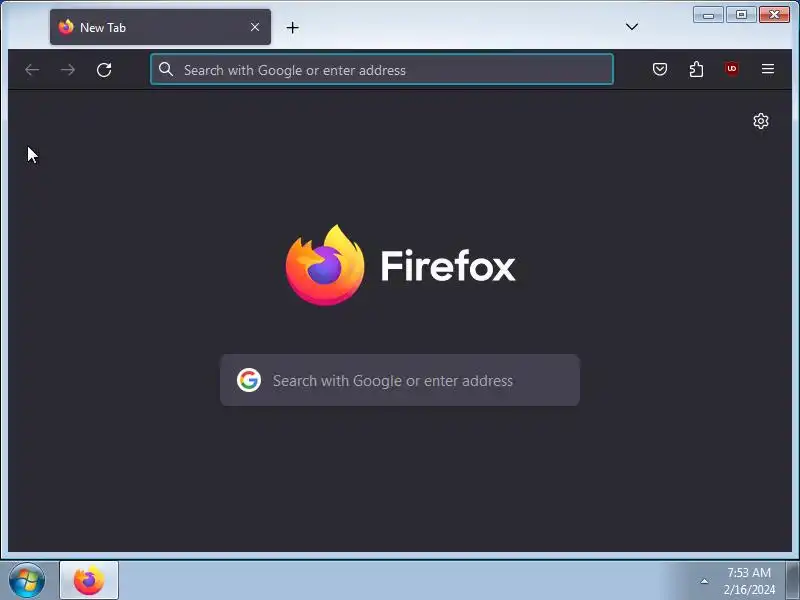
Task: Open the Extensions puzzle-piece menu
Action: point(696,69)
